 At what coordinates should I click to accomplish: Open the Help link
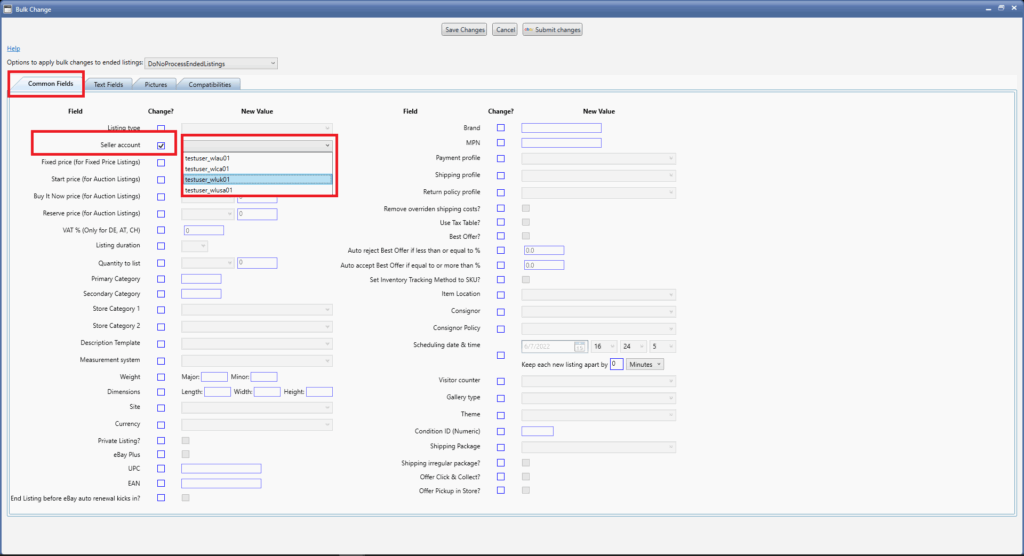pyautogui.click(x=13, y=48)
